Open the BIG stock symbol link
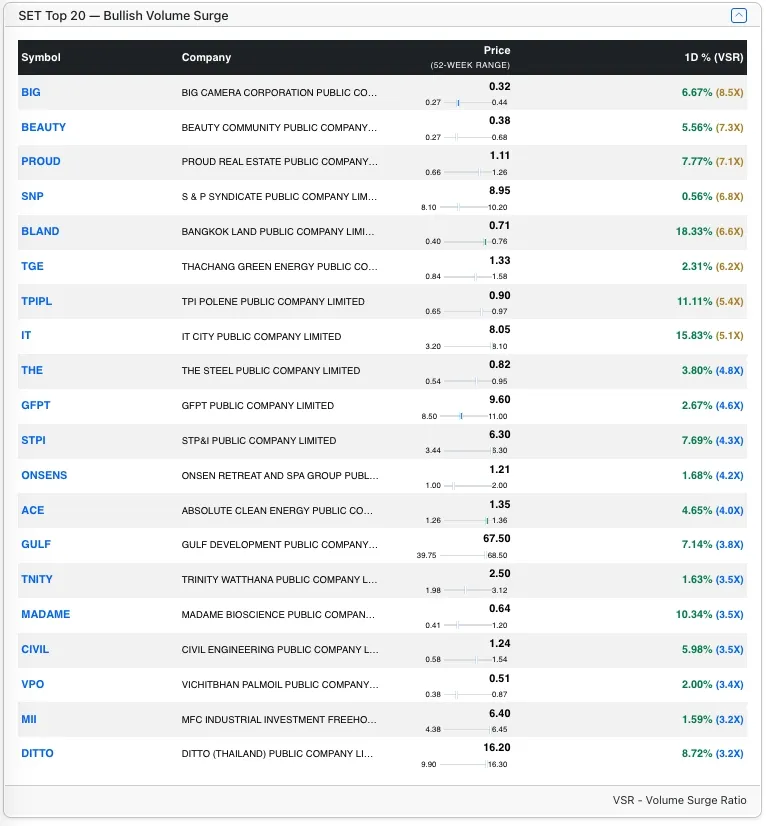 pos(31,92)
